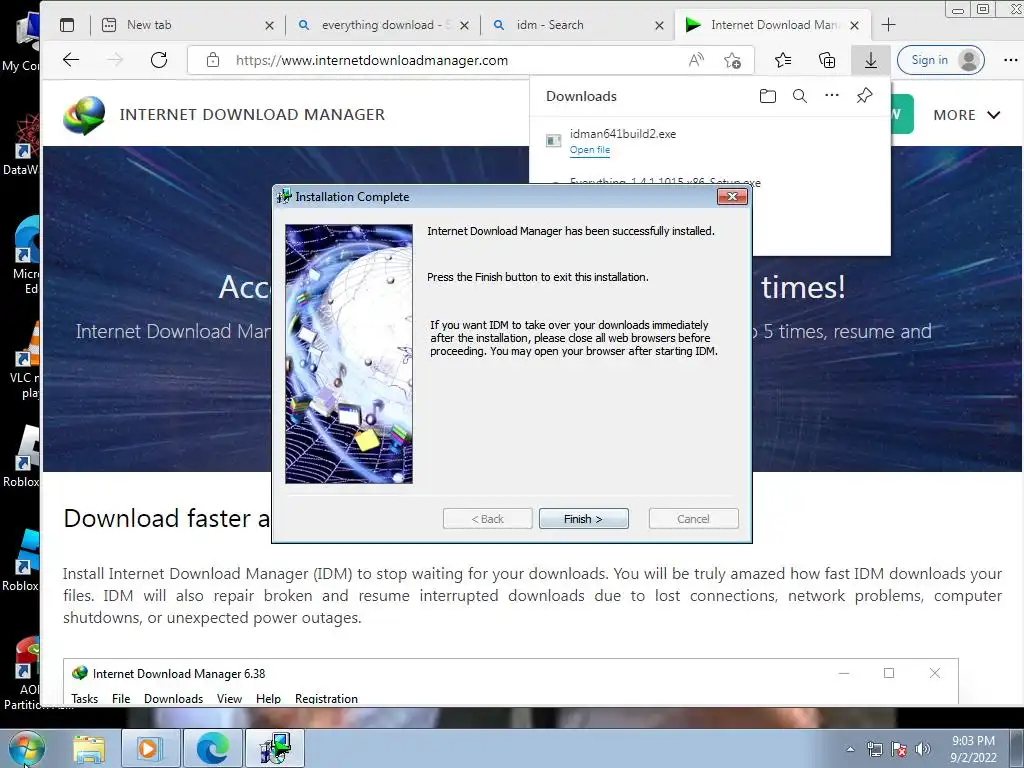Click the Downloads toolbar button in Edge
1024x768 pixels.
871,60
